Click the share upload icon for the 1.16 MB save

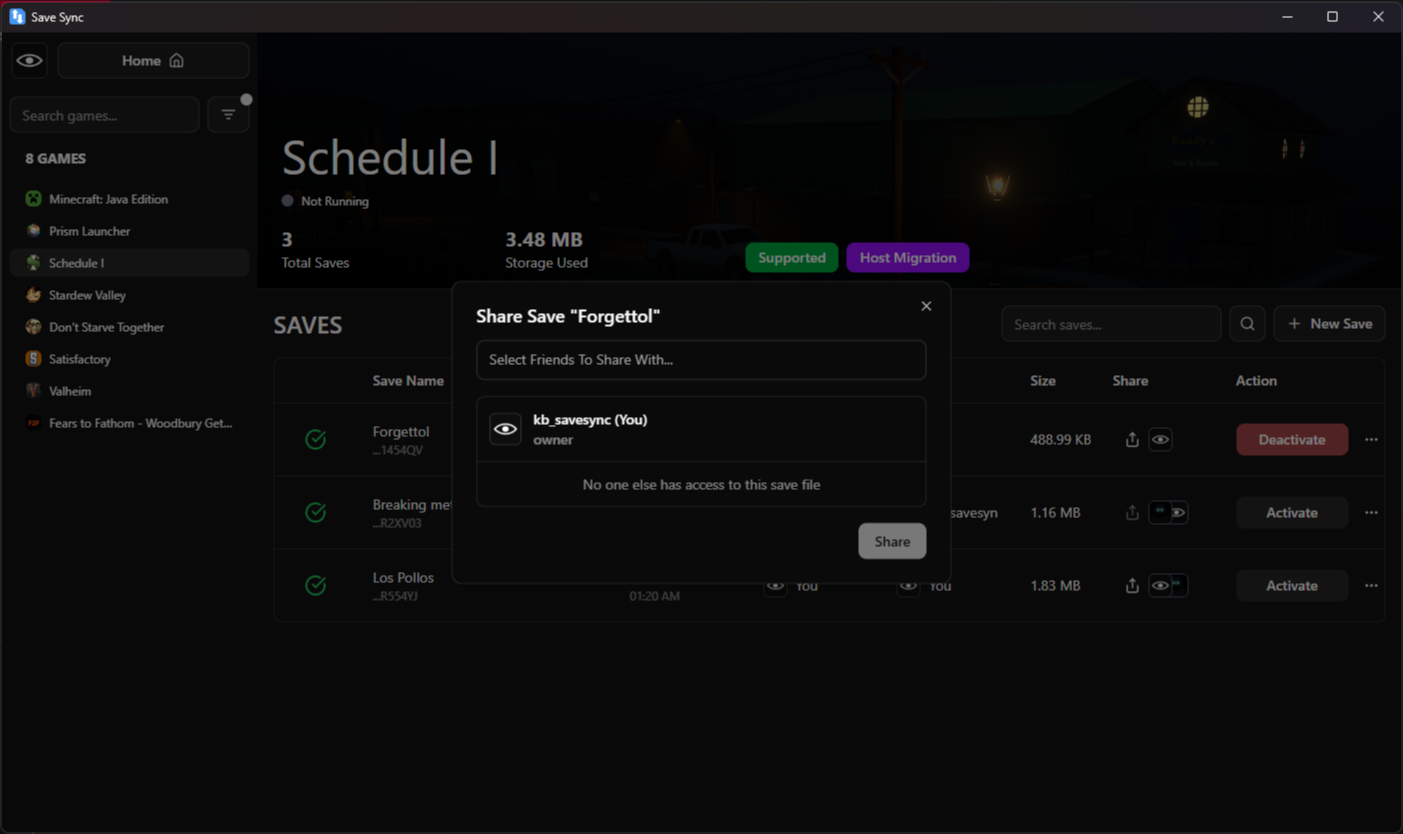pos(1132,513)
